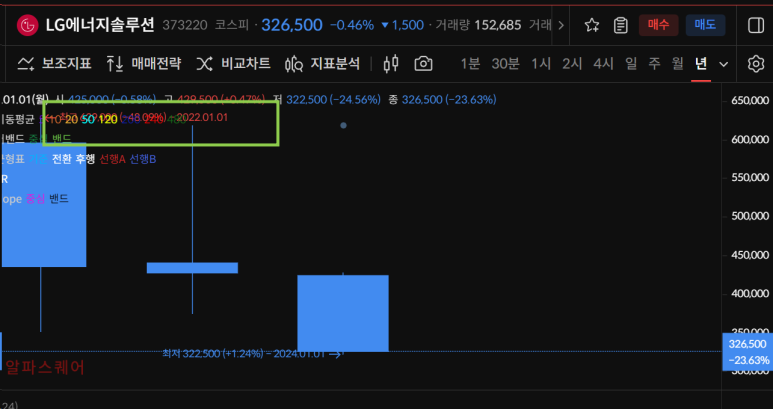The height and width of the screenshot is (409, 773).
Task: Toggle the side panel icon
Action: coord(756,25)
